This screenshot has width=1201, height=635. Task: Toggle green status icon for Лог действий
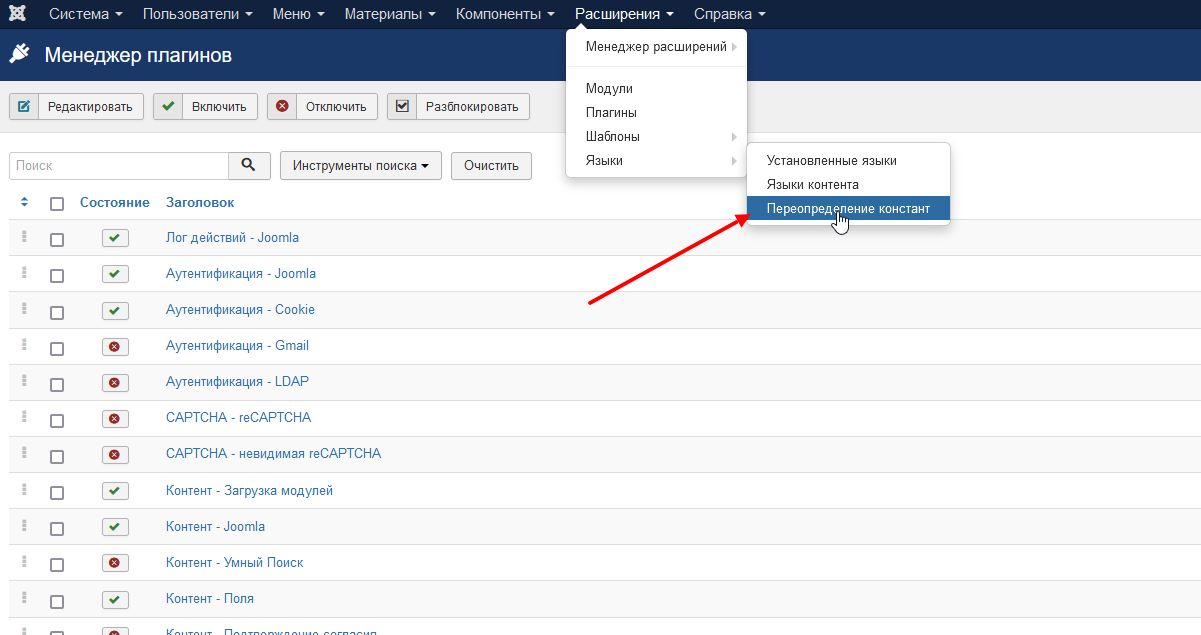(115, 238)
